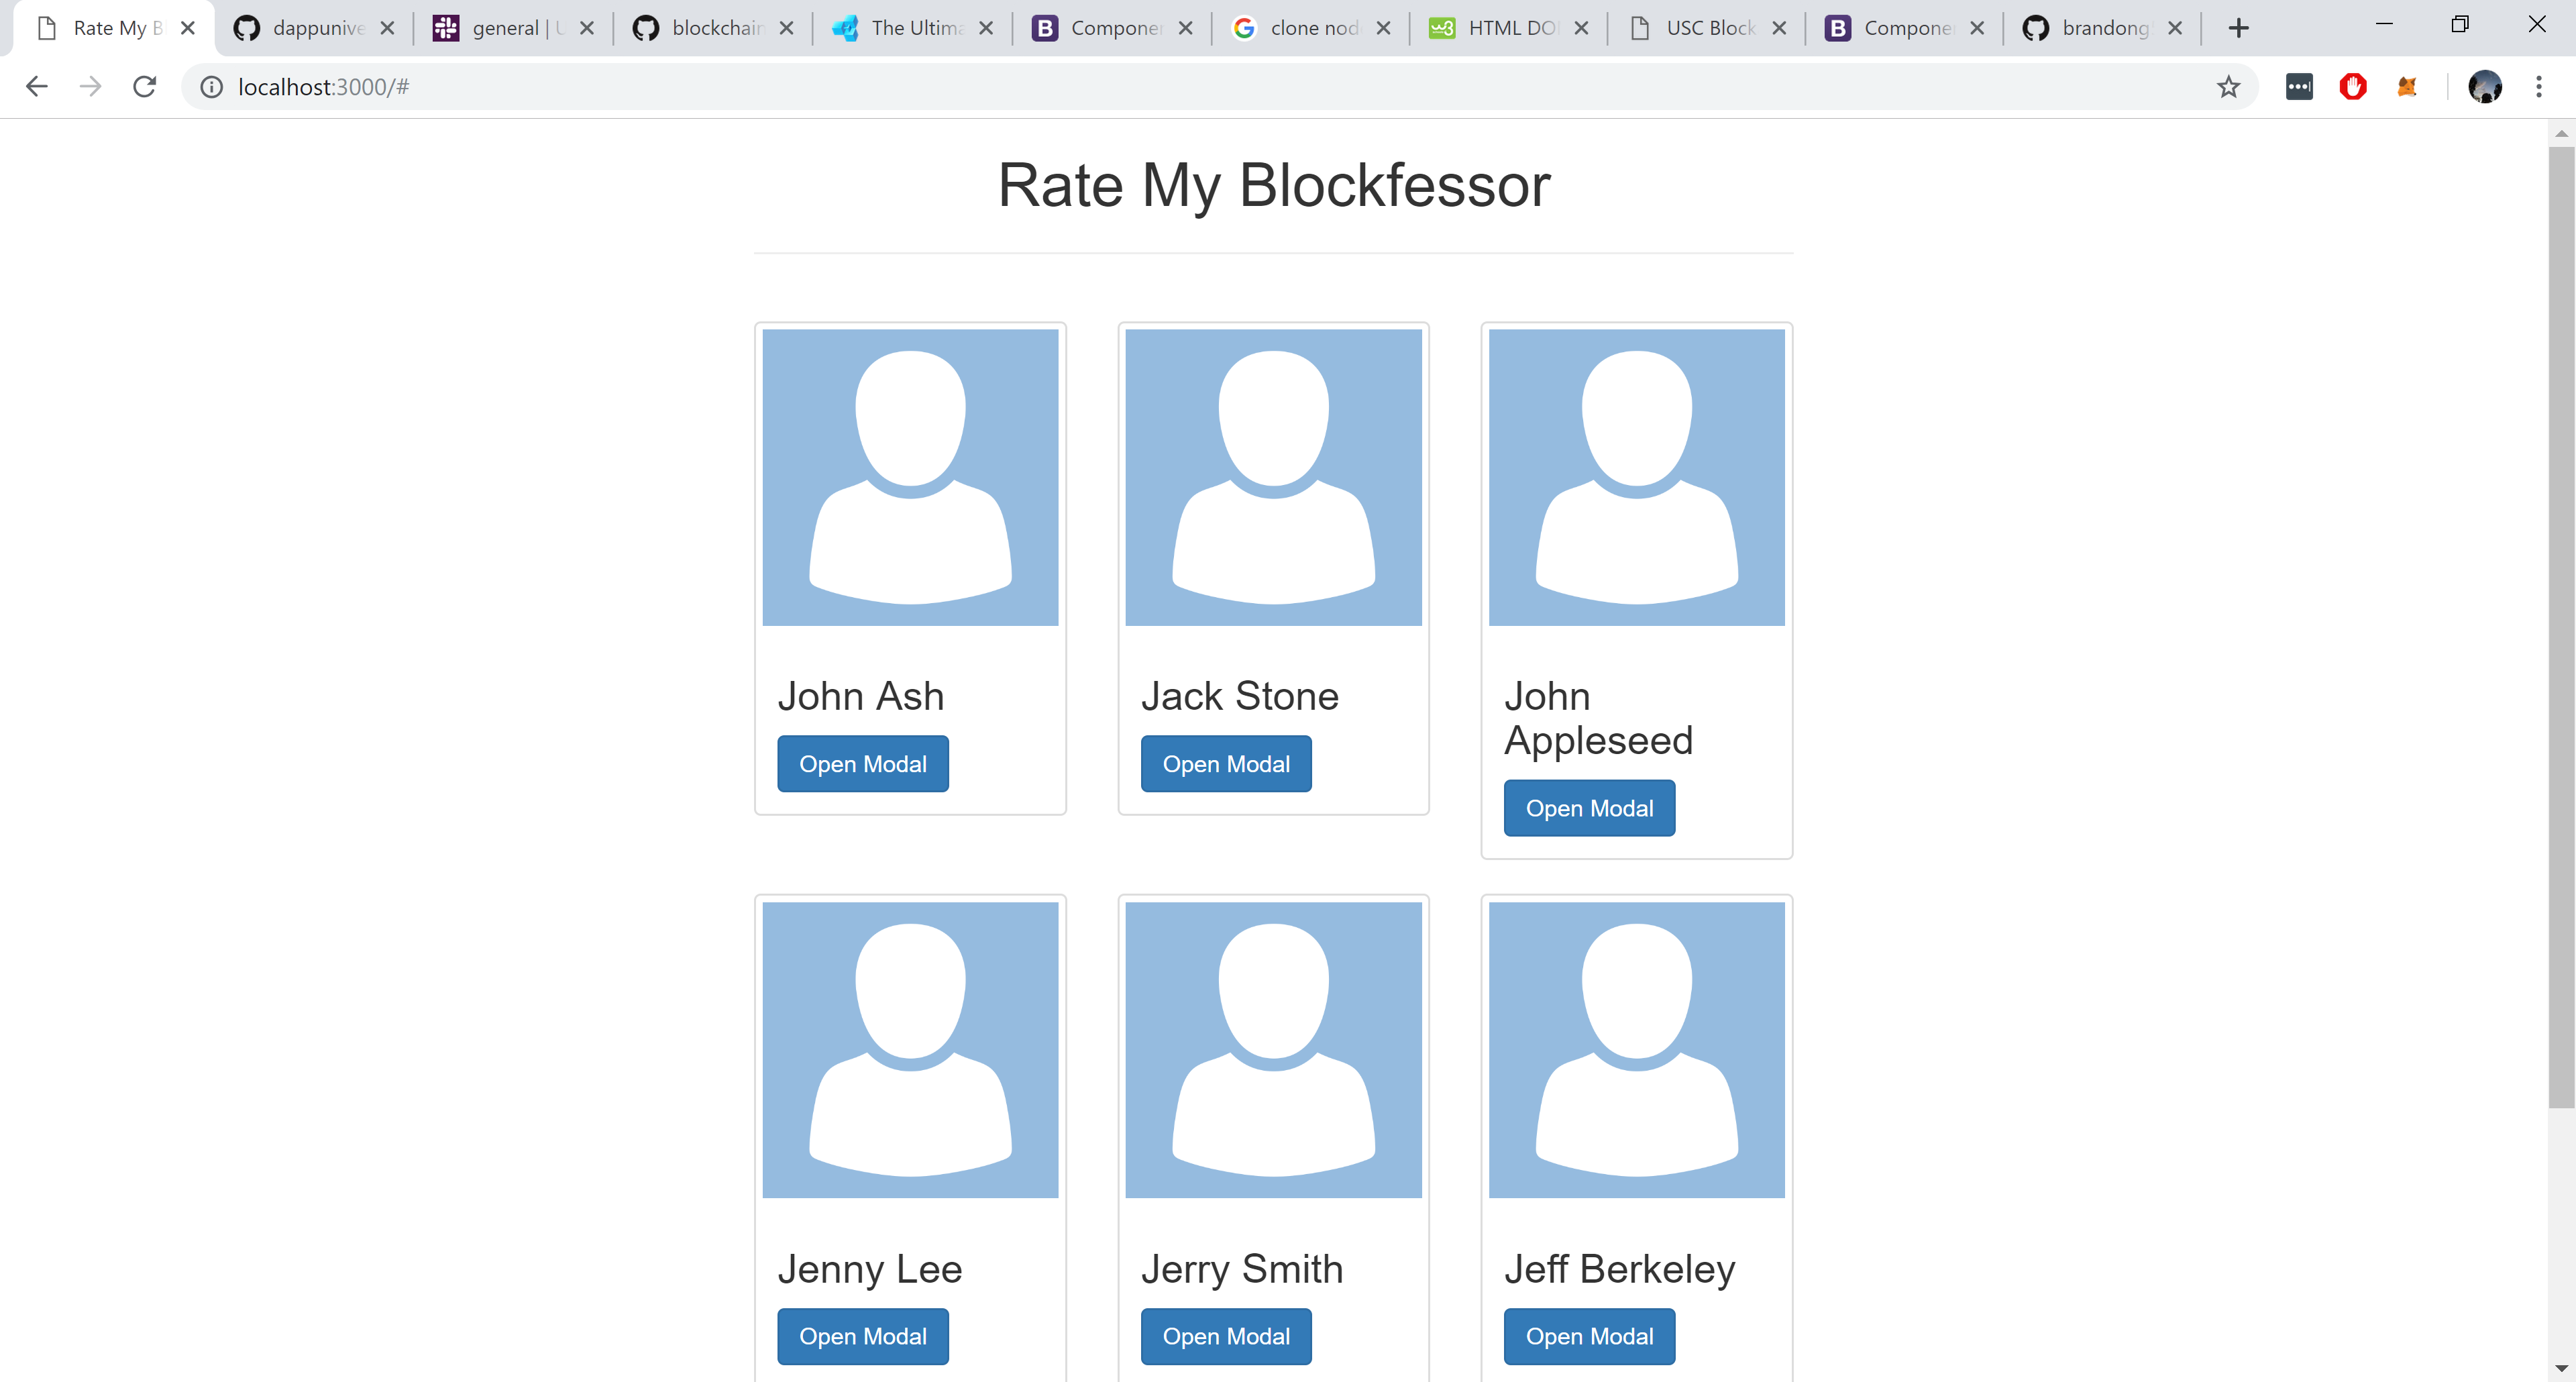Reload the current page

tap(145, 87)
